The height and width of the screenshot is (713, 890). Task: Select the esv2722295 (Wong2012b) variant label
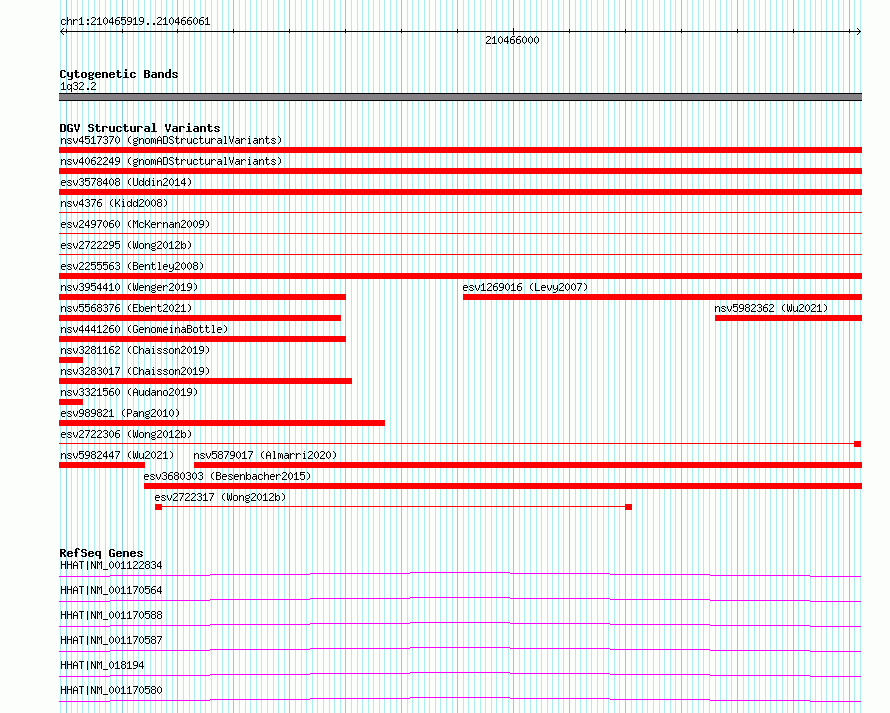126,245
